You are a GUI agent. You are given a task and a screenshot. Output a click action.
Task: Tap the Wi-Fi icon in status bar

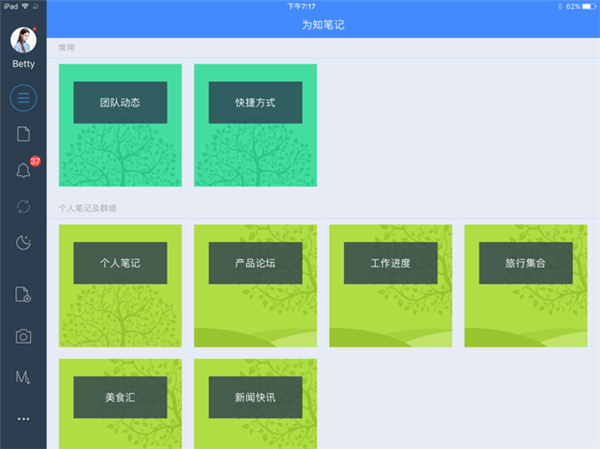coord(25,6)
